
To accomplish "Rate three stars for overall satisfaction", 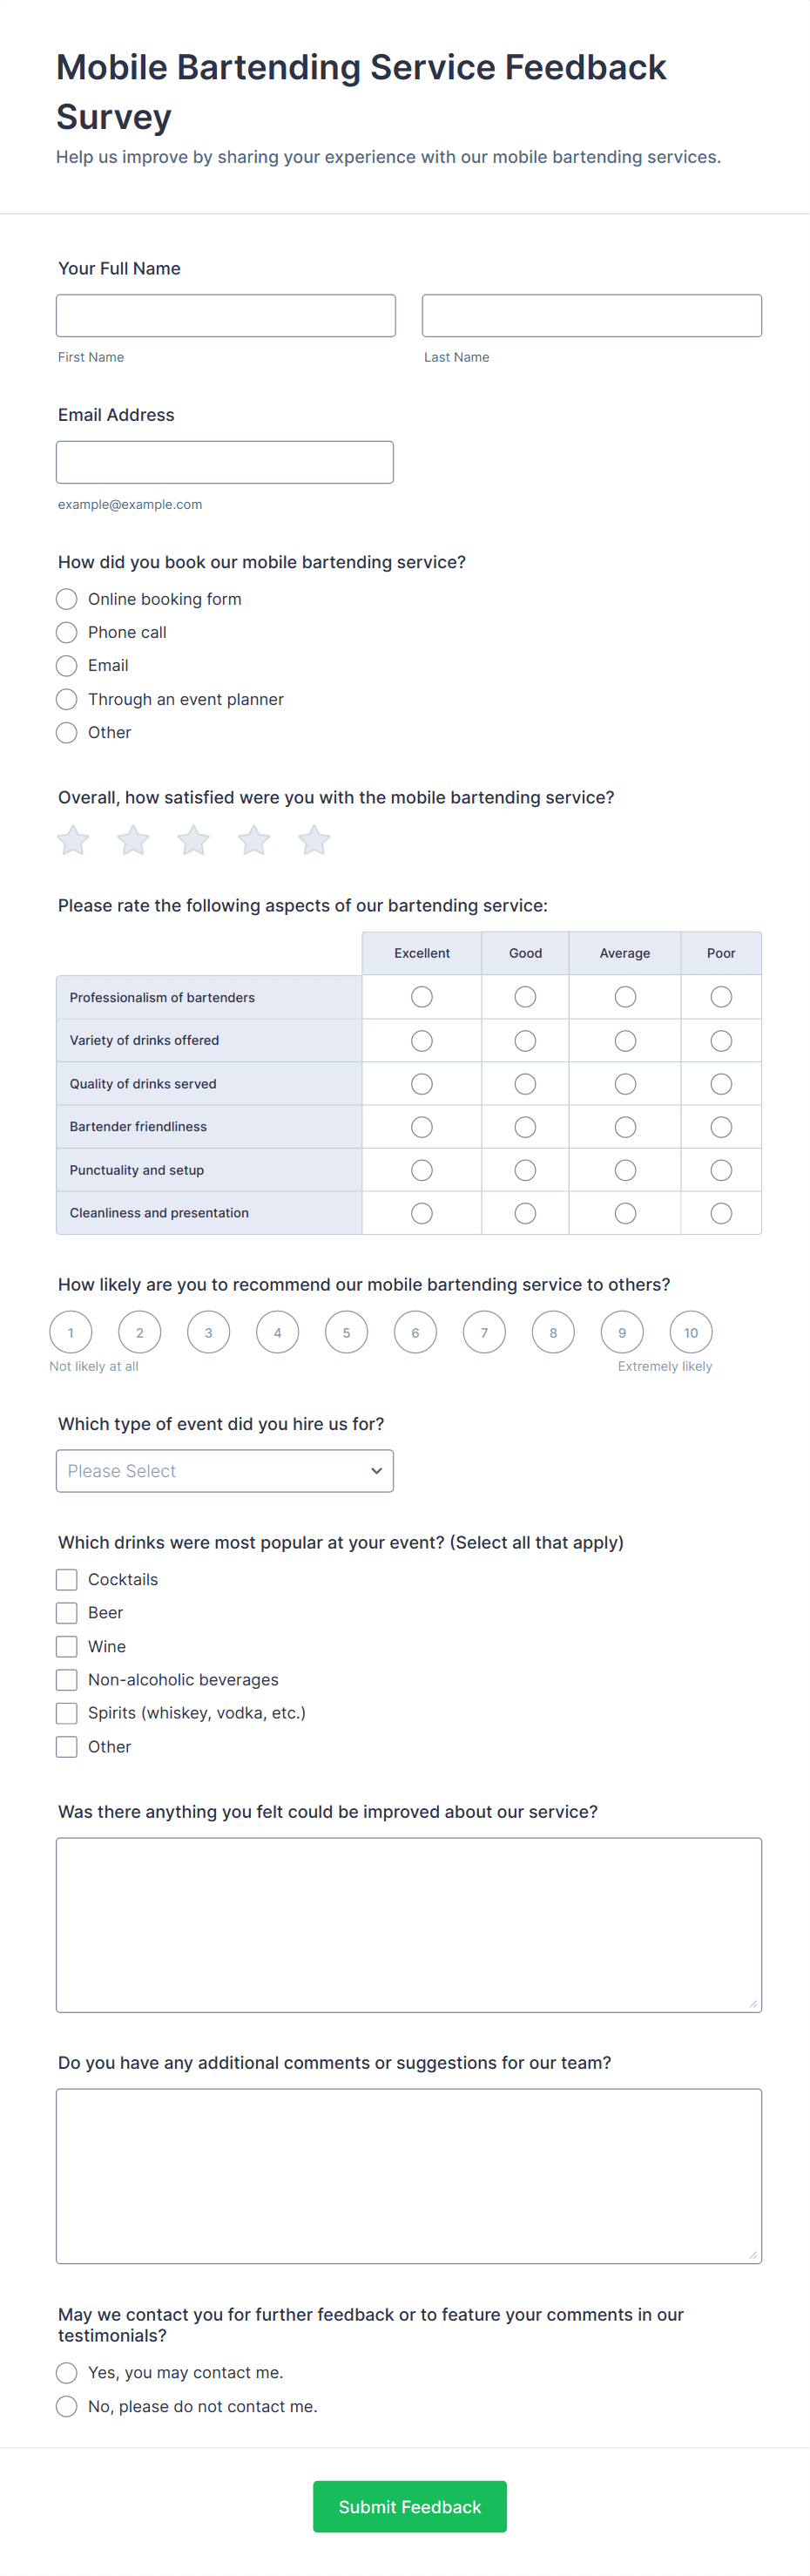I will click(x=193, y=840).
